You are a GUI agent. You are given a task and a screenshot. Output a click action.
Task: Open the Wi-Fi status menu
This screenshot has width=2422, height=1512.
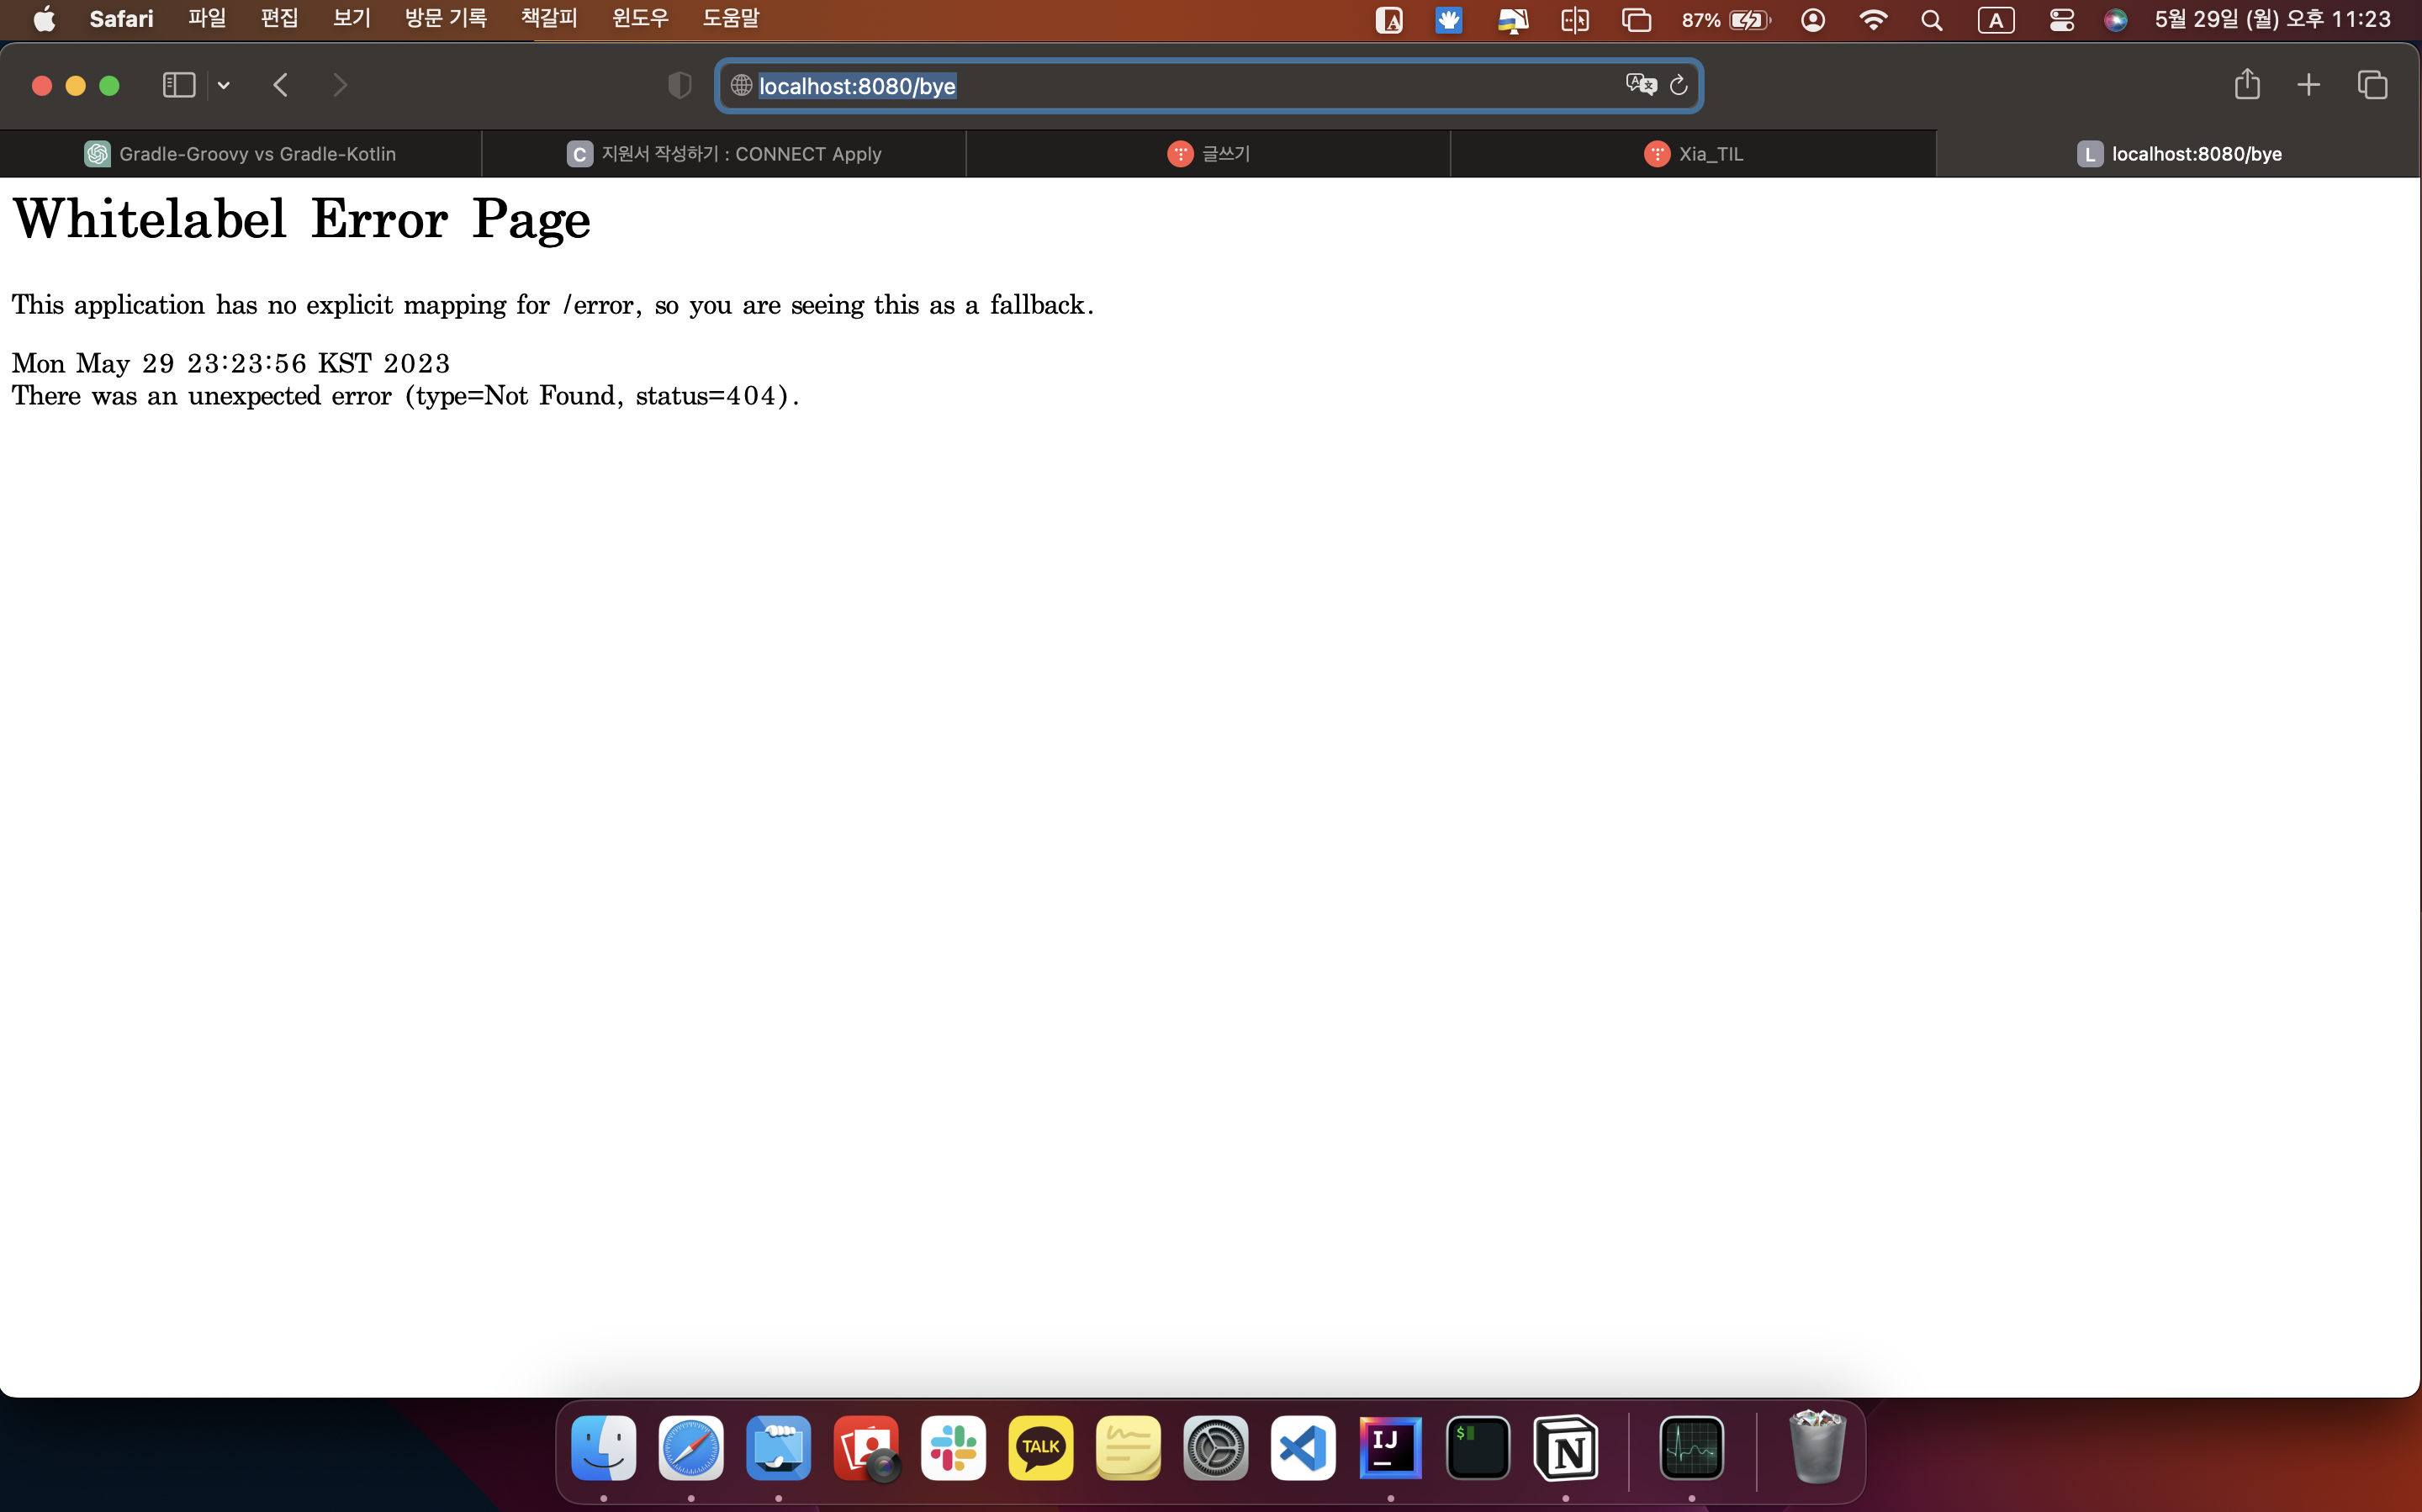tap(1872, 20)
